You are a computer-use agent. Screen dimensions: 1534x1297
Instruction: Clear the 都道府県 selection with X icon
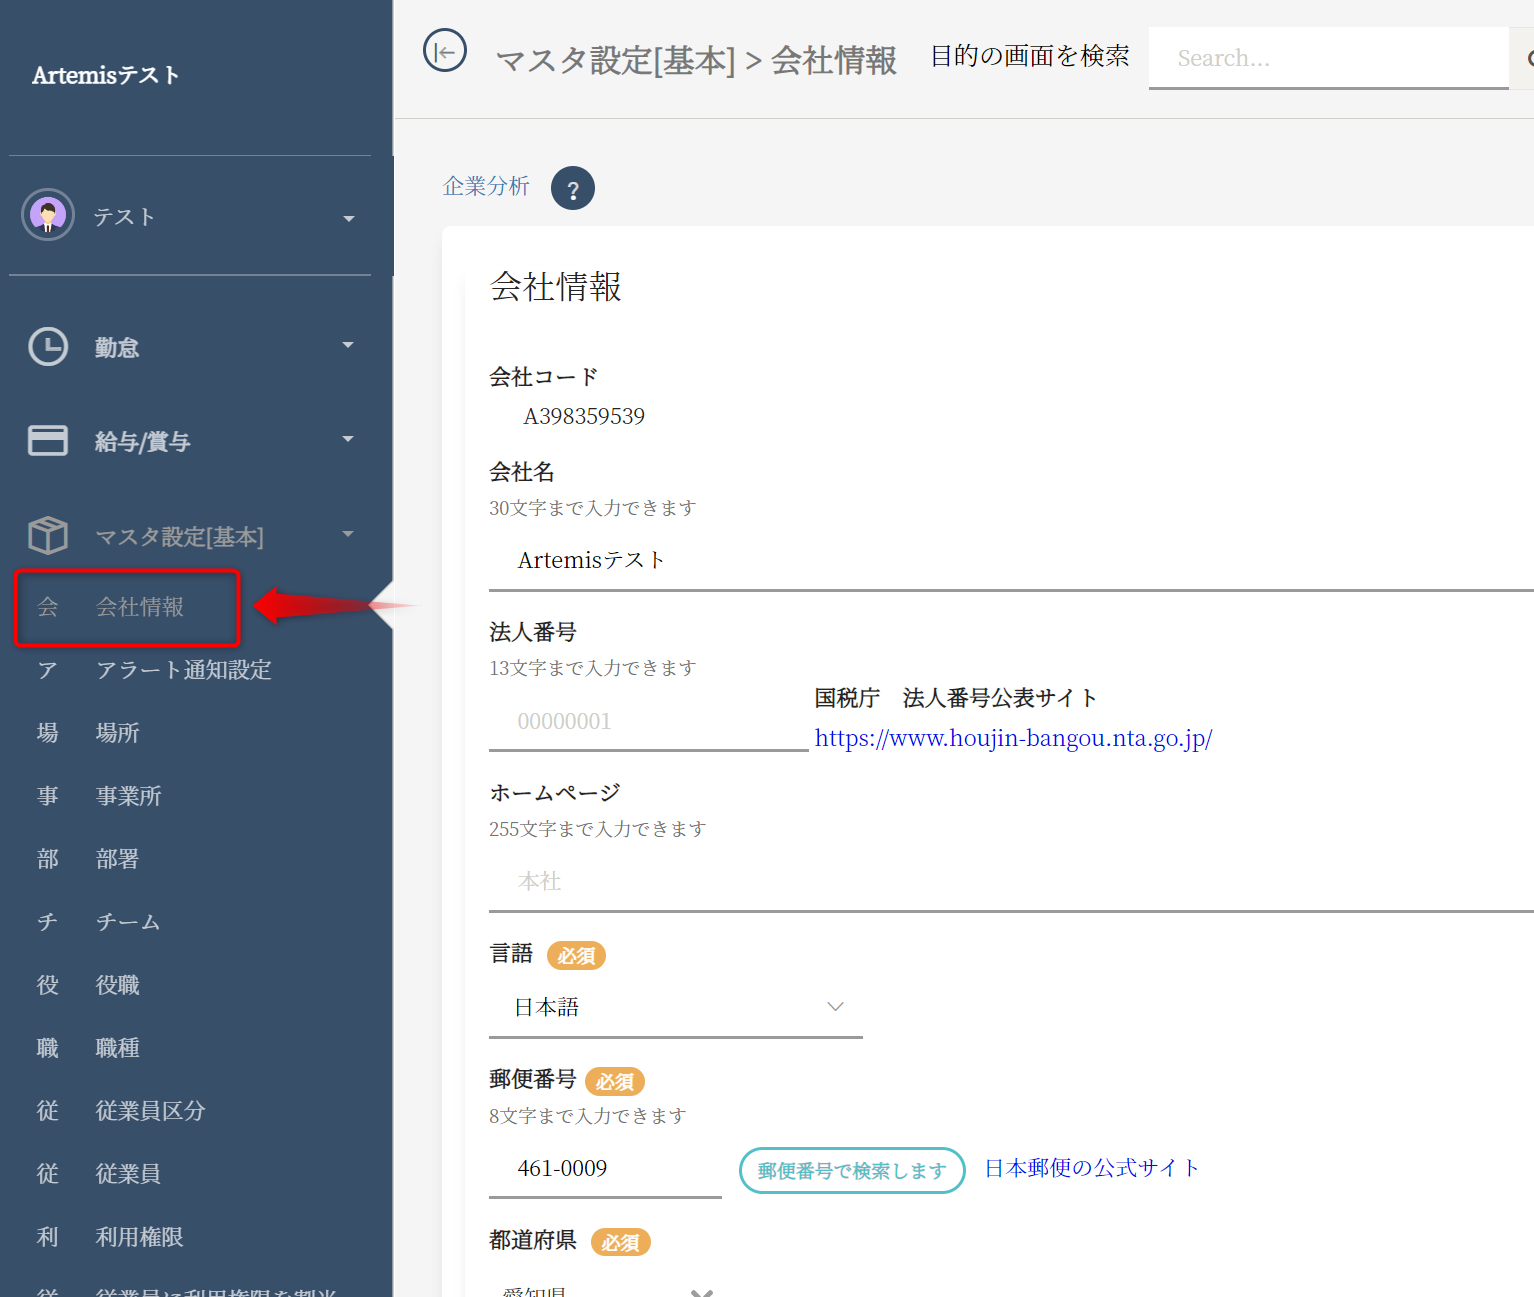pyautogui.click(x=702, y=1291)
